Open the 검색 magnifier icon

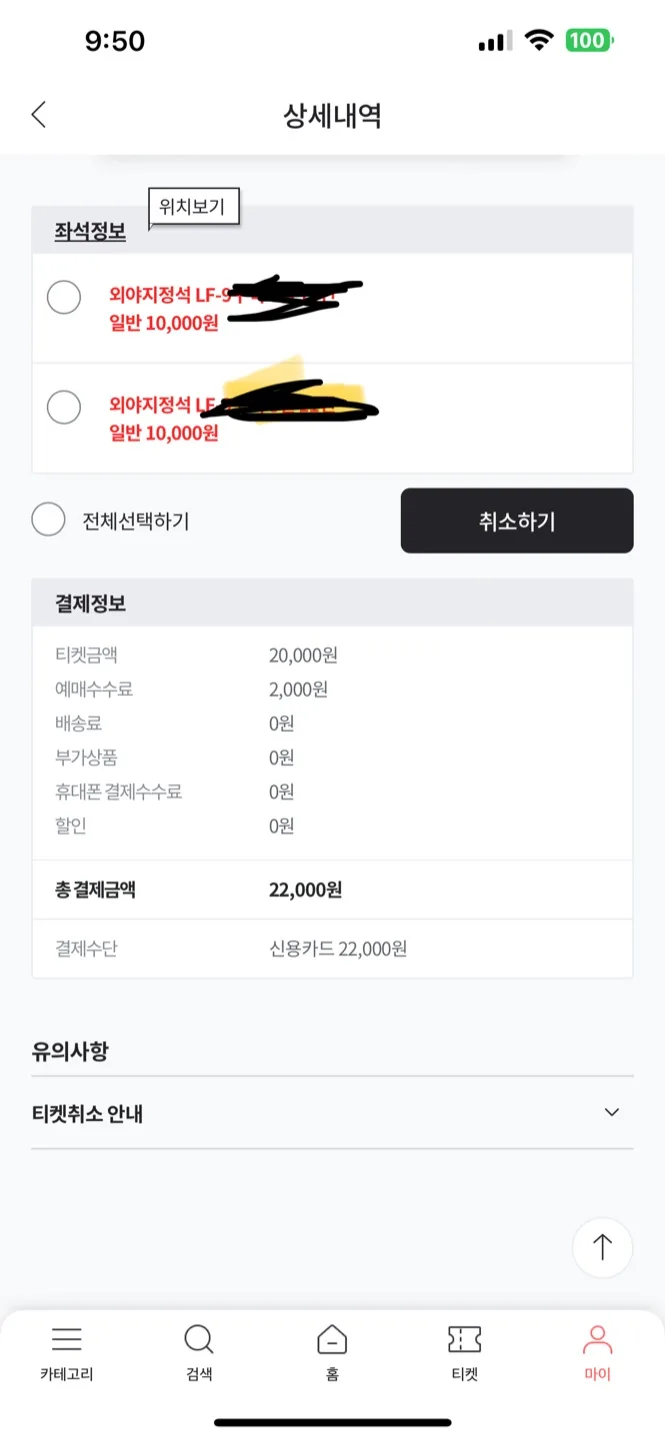coord(199,1340)
